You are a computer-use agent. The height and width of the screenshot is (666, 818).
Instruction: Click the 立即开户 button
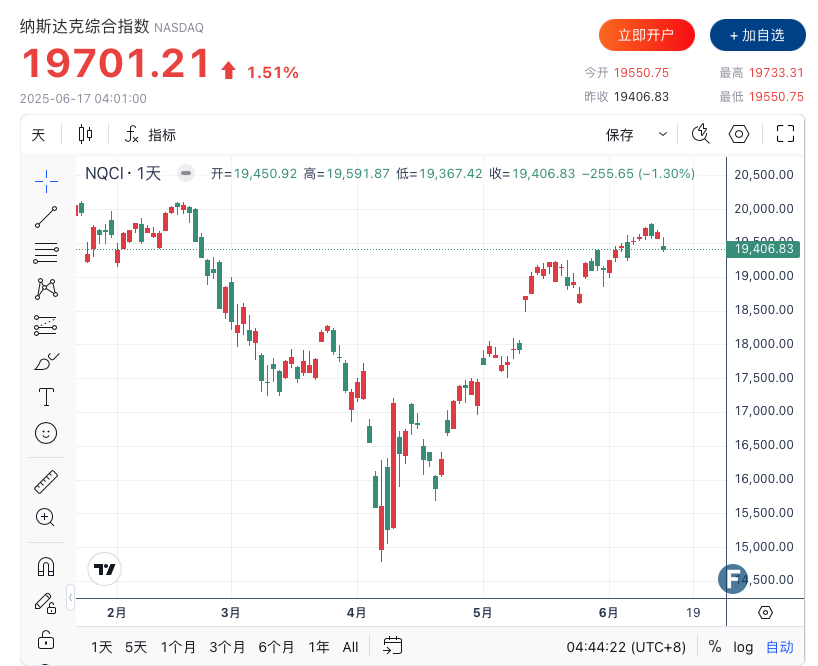pyautogui.click(x=646, y=35)
